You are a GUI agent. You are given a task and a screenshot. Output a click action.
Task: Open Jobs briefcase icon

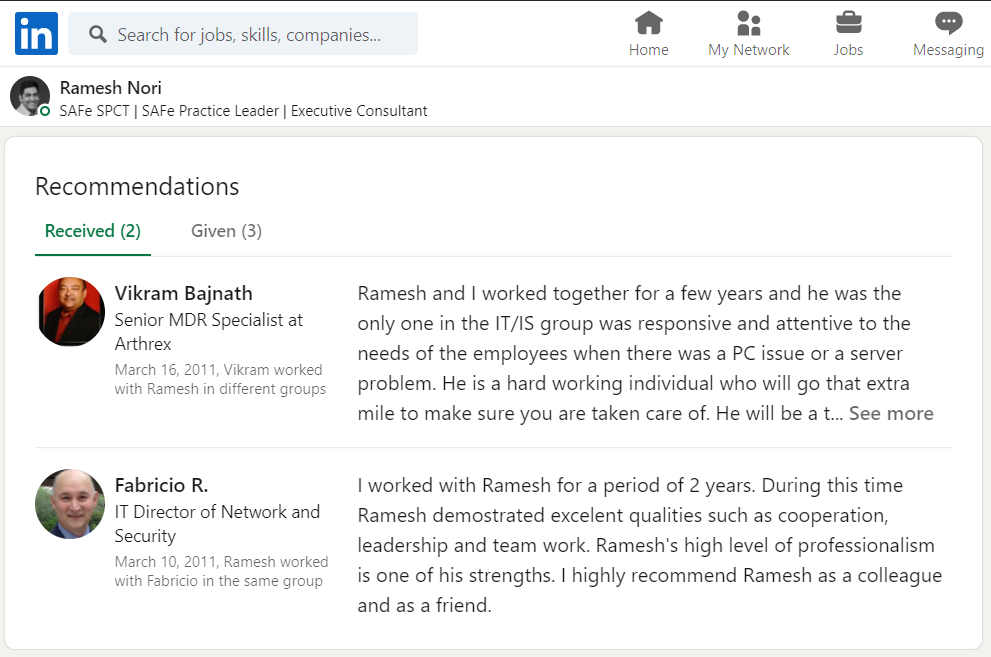848,23
